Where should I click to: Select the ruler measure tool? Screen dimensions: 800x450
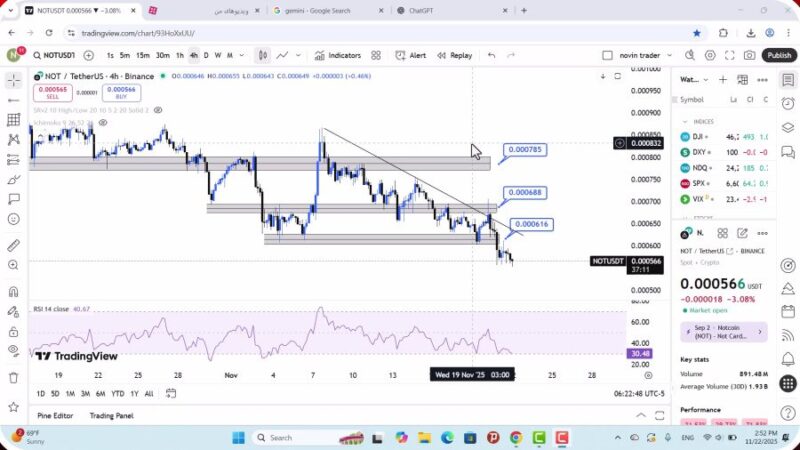click(x=13, y=245)
